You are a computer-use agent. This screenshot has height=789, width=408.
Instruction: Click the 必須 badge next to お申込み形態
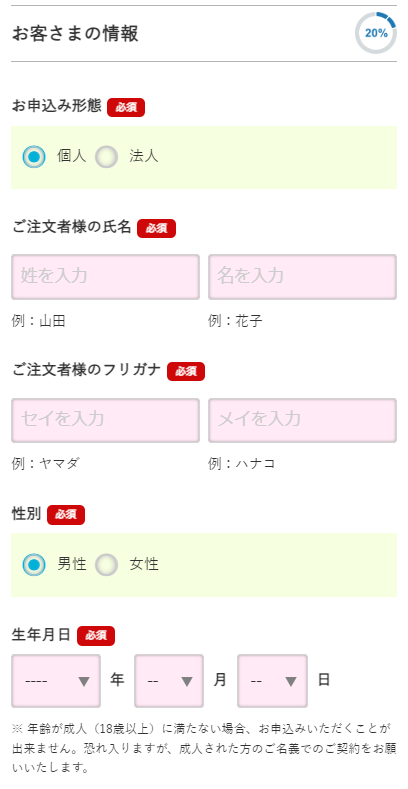(x=126, y=108)
